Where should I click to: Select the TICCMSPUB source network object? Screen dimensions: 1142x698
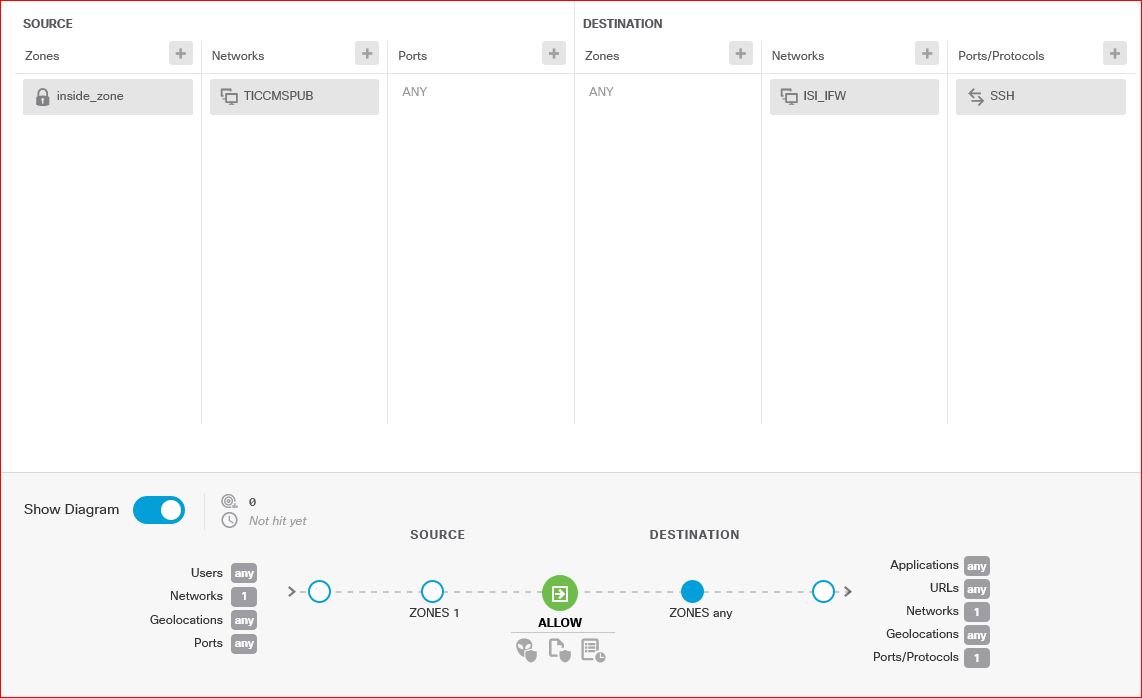point(294,97)
